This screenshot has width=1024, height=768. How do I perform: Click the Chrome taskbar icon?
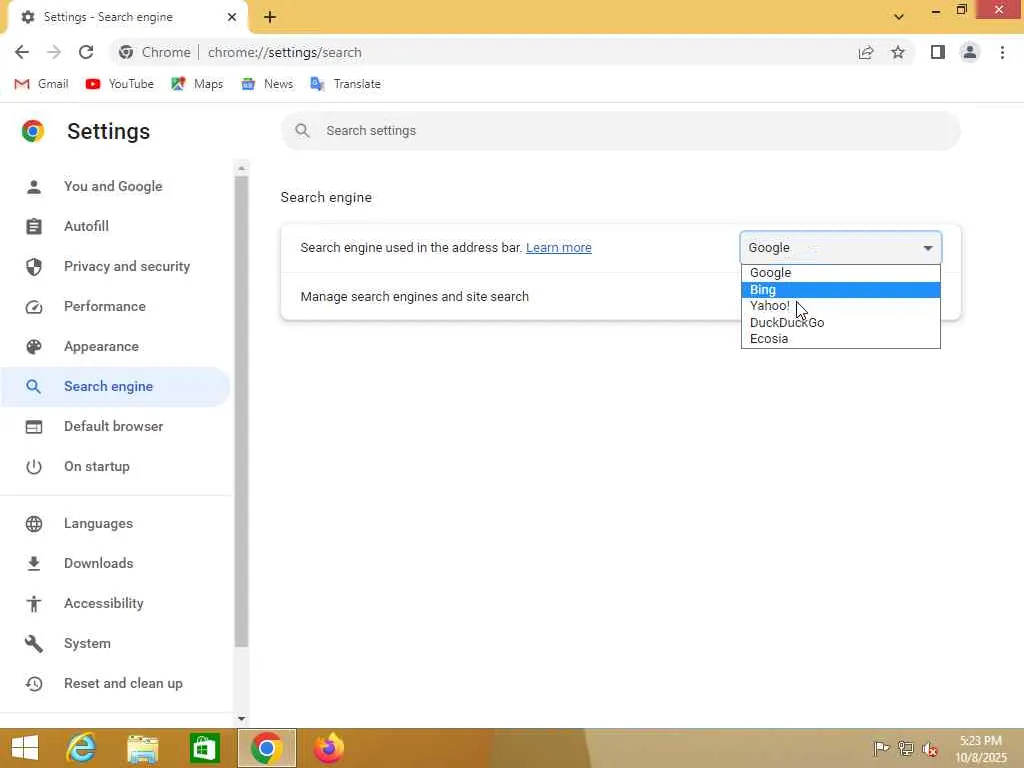click(266, 748)
